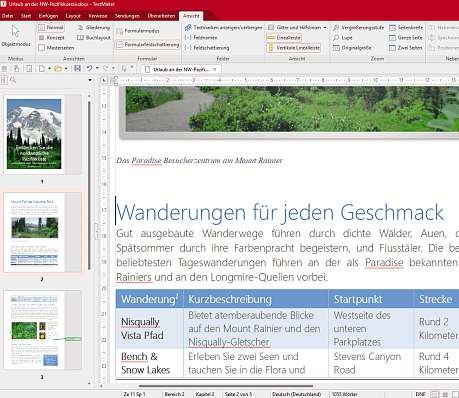Close the Urlaub an der NW-Pazifi... document tab
459x398 pixels.
[x=215, y=69]
